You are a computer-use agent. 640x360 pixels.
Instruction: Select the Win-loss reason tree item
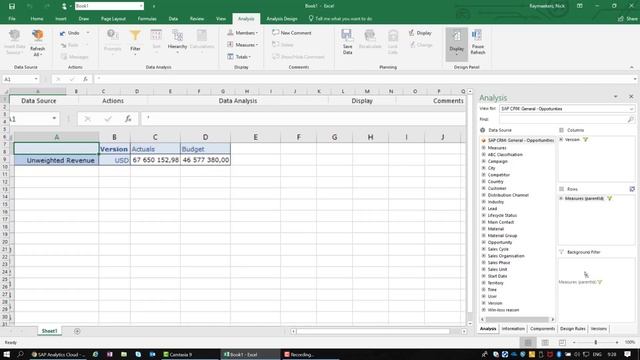(x=503, y=310)
